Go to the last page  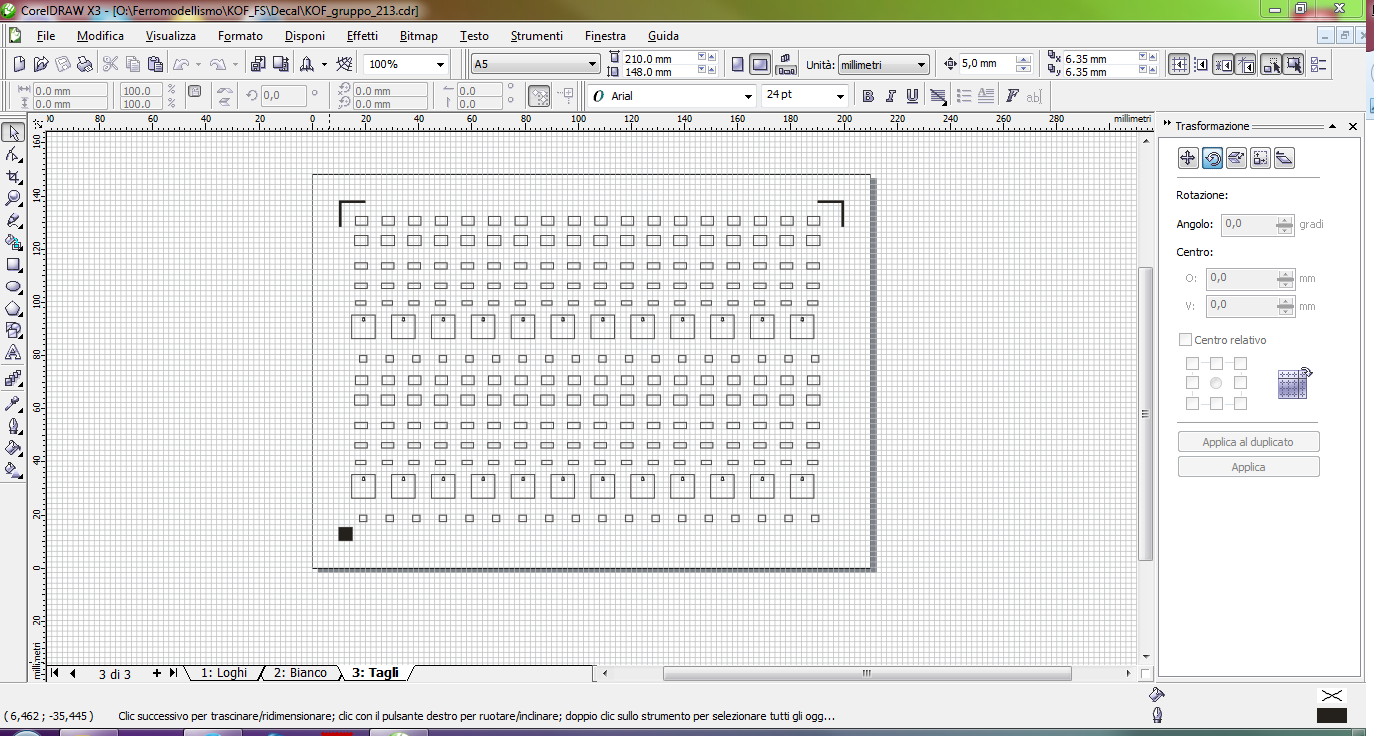(173, 673)
